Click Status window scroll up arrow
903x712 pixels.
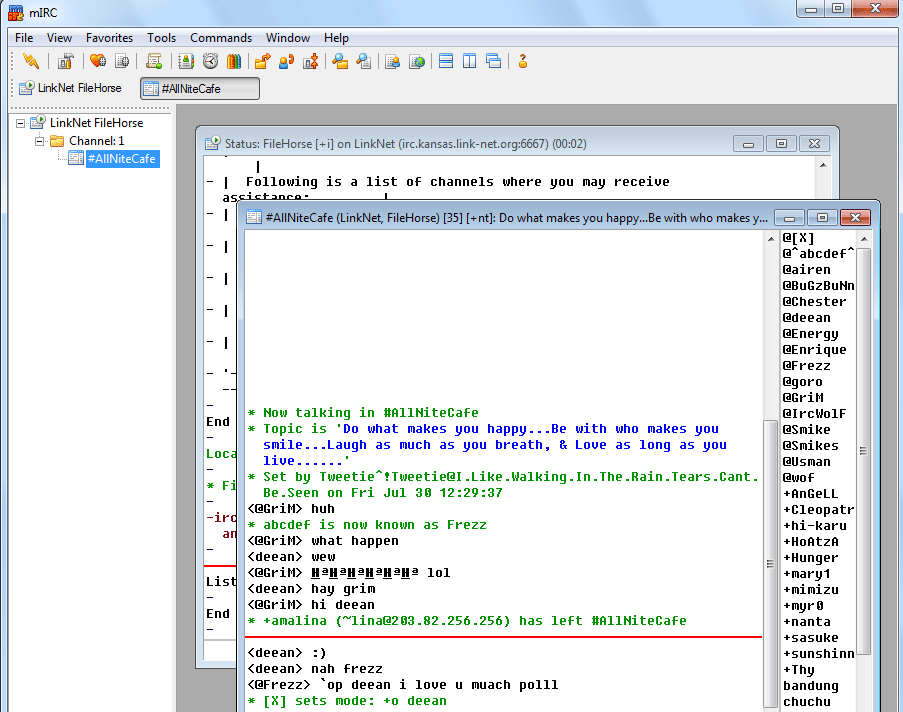click(x=823, y=165)
